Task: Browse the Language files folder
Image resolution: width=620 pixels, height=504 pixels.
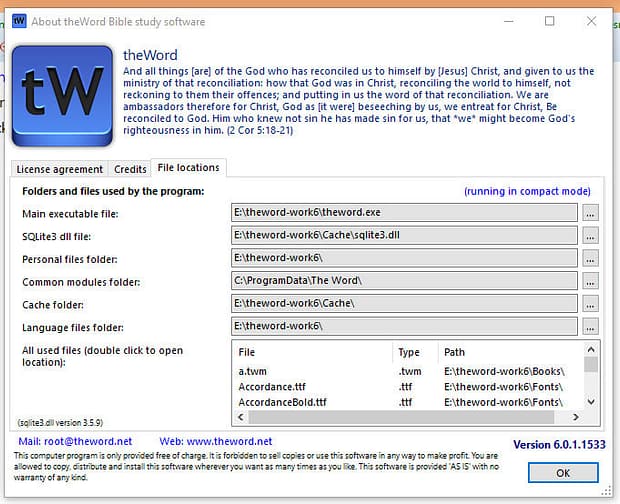Action: (590, 327)
